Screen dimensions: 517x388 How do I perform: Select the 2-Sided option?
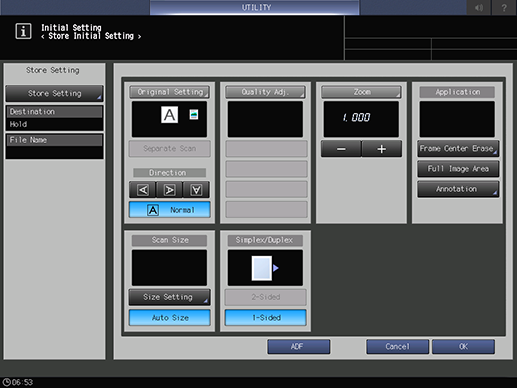point(266,297)
